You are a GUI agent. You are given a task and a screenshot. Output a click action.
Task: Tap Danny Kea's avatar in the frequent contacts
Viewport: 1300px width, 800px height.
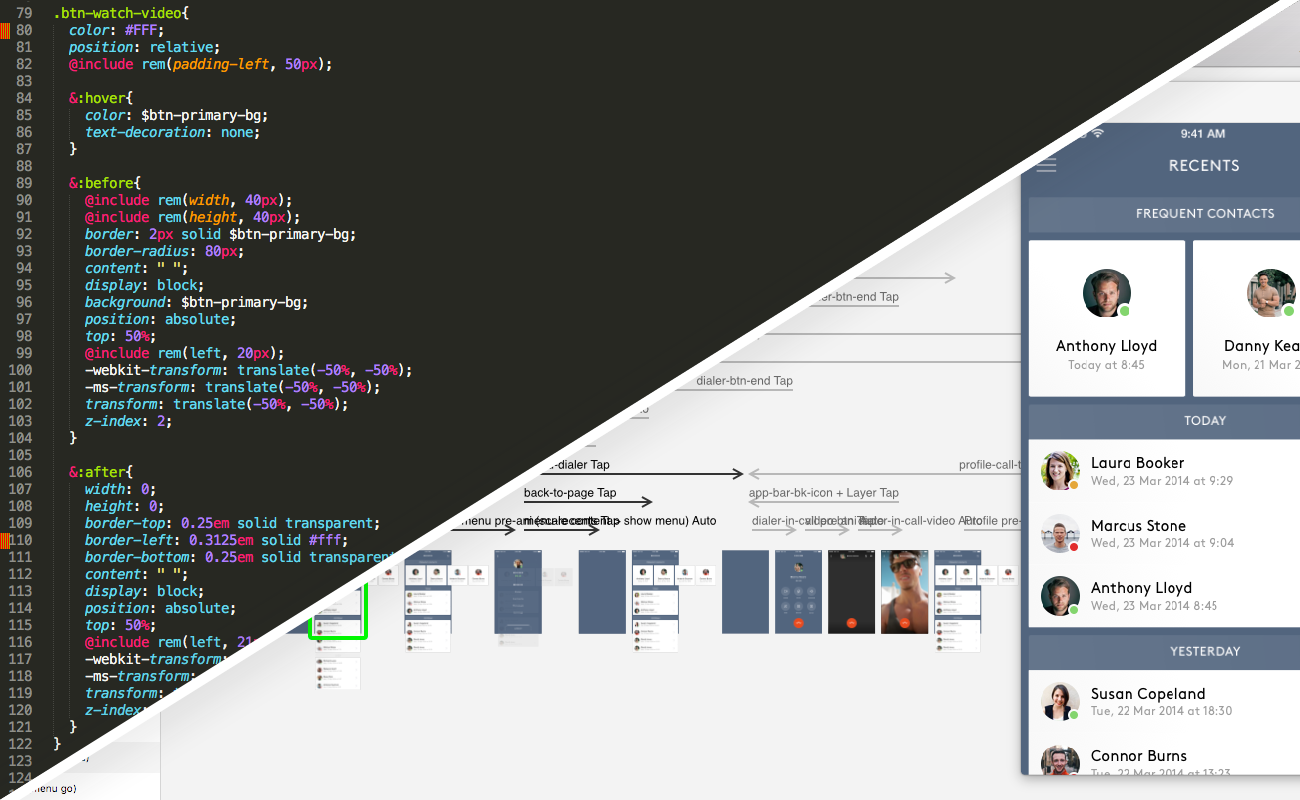coord(1272,294)
